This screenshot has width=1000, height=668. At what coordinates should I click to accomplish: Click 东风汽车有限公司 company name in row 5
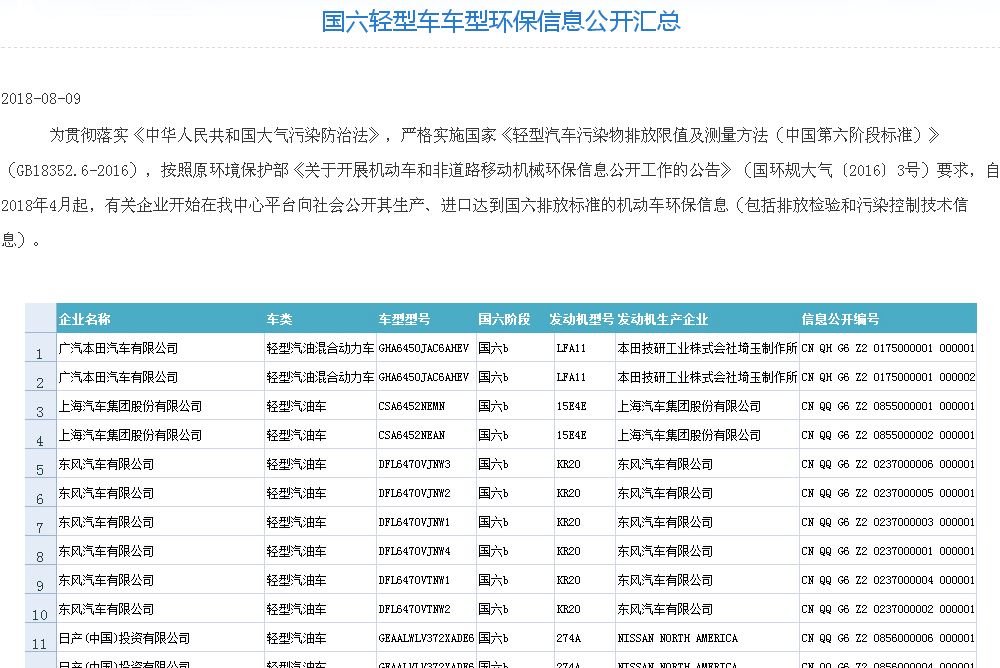click(107, 464)
